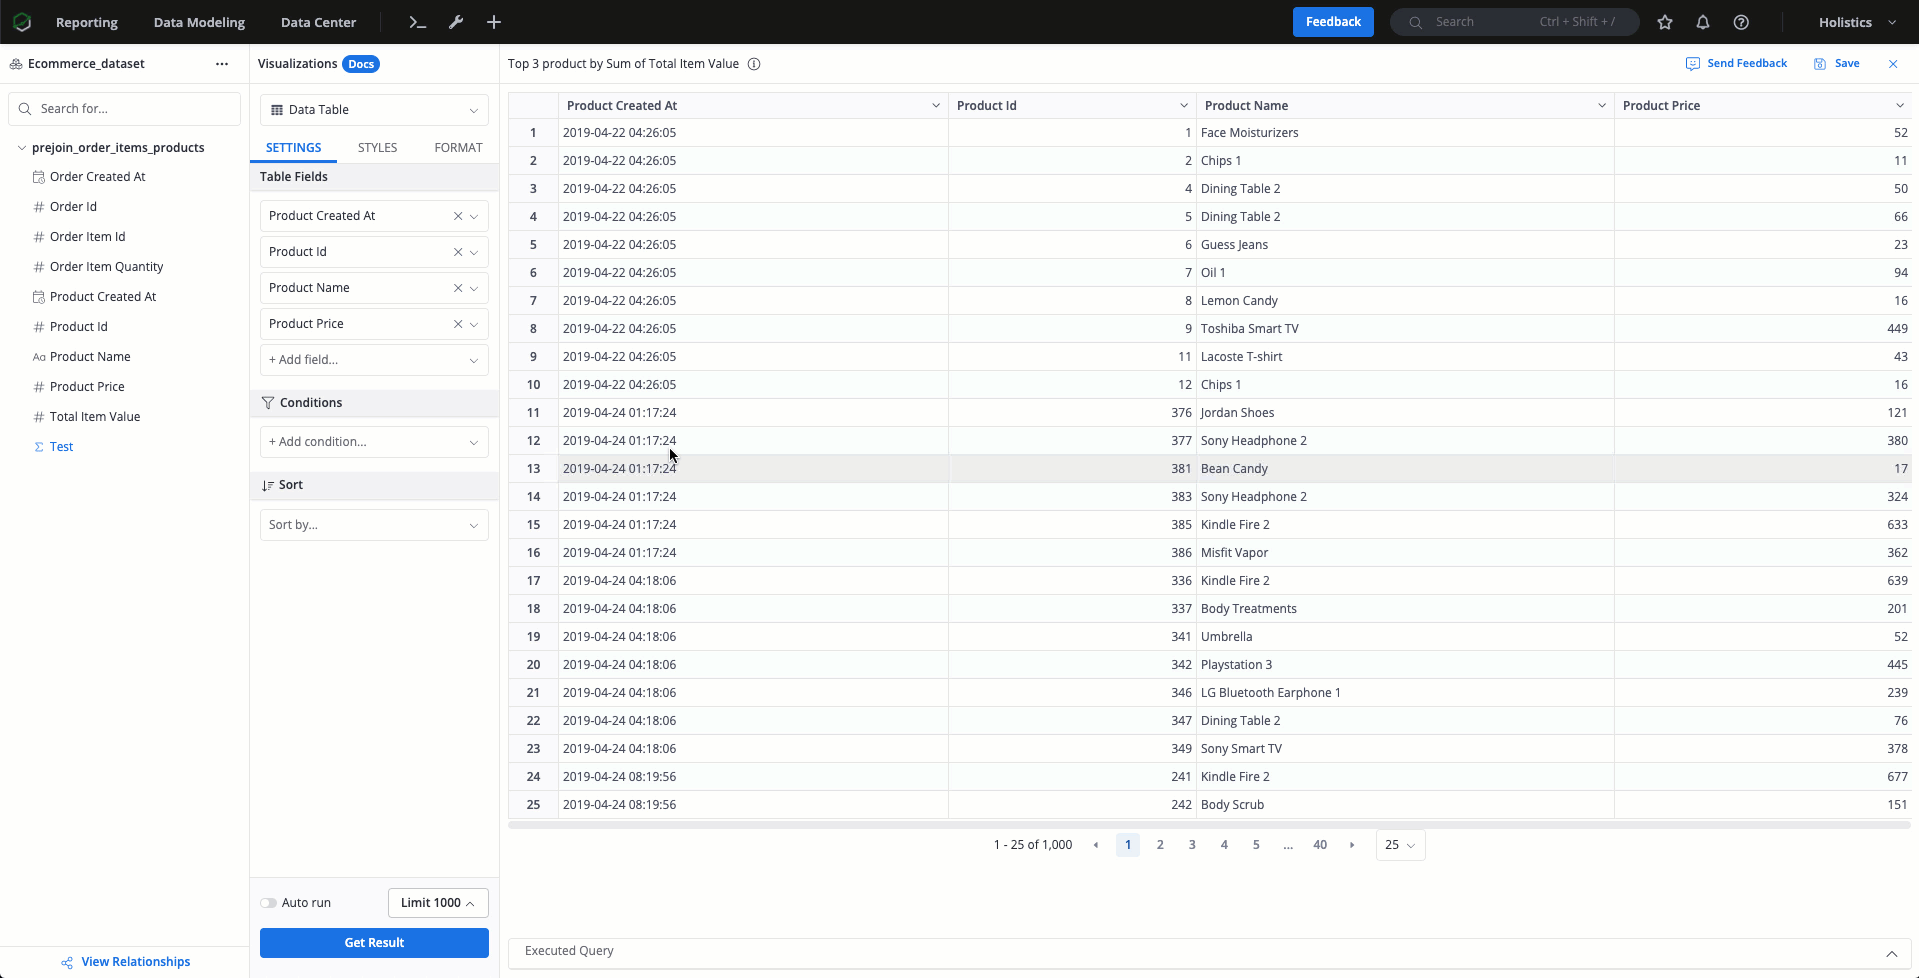
Task: Click the dataset Search for field
Action: (x=124, y=109)
